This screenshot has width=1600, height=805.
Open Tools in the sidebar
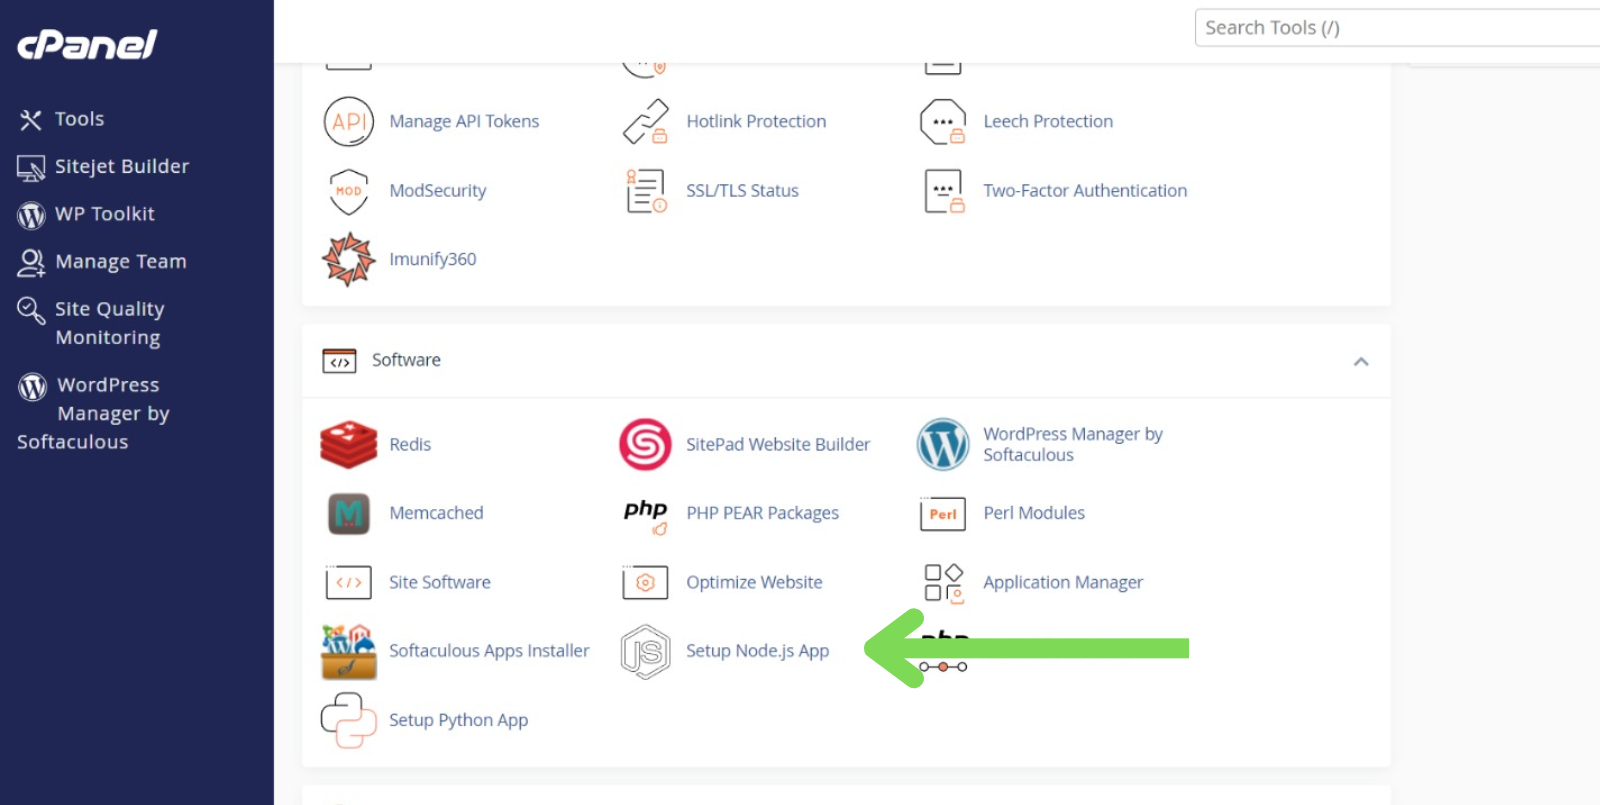tap(79, 119)
